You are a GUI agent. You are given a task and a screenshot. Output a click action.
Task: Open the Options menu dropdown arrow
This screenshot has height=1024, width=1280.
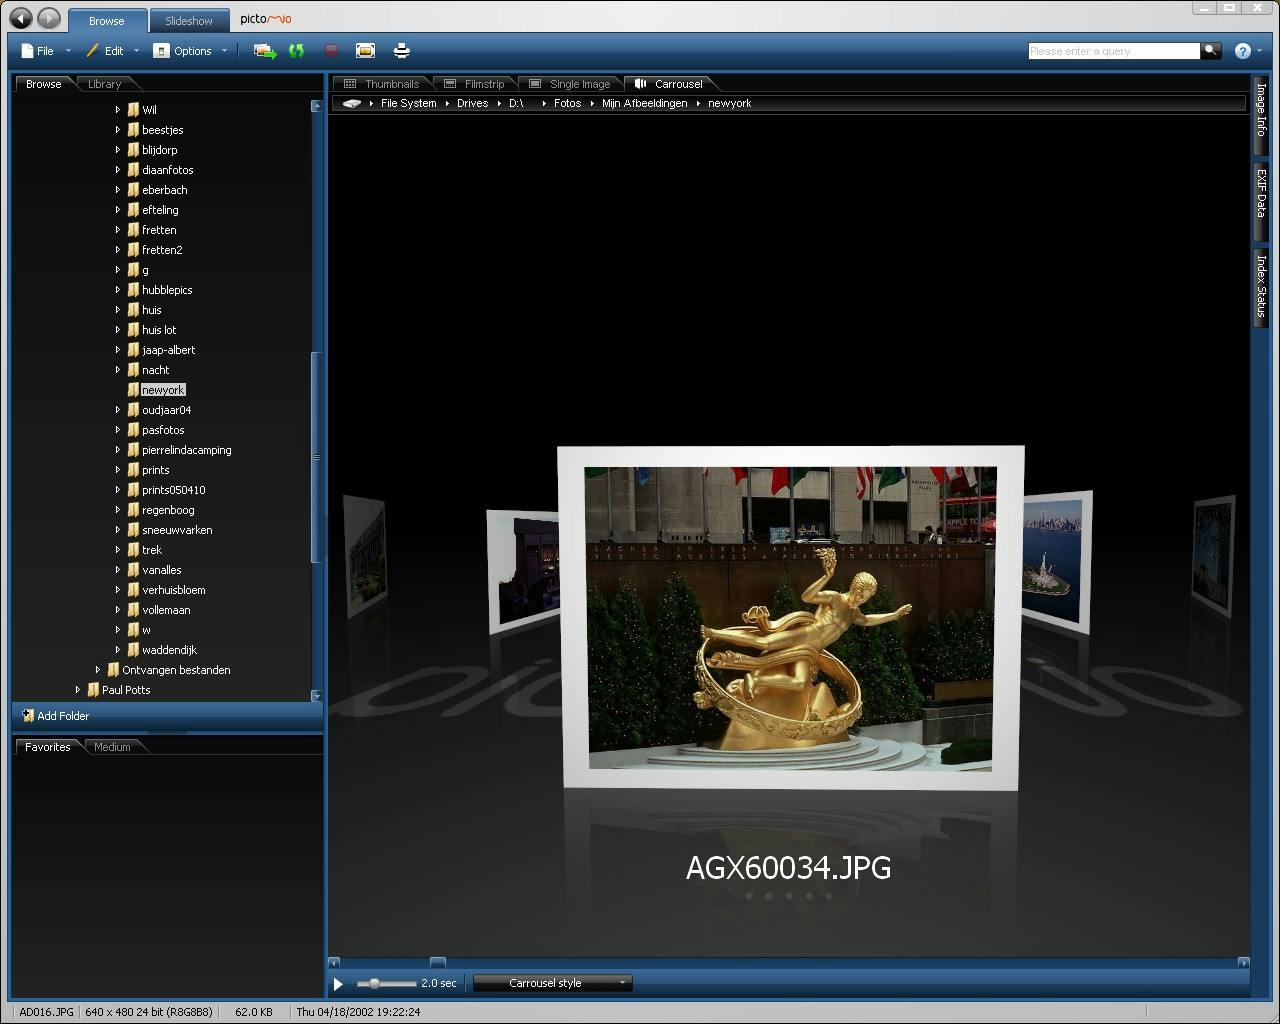[224, 51]
